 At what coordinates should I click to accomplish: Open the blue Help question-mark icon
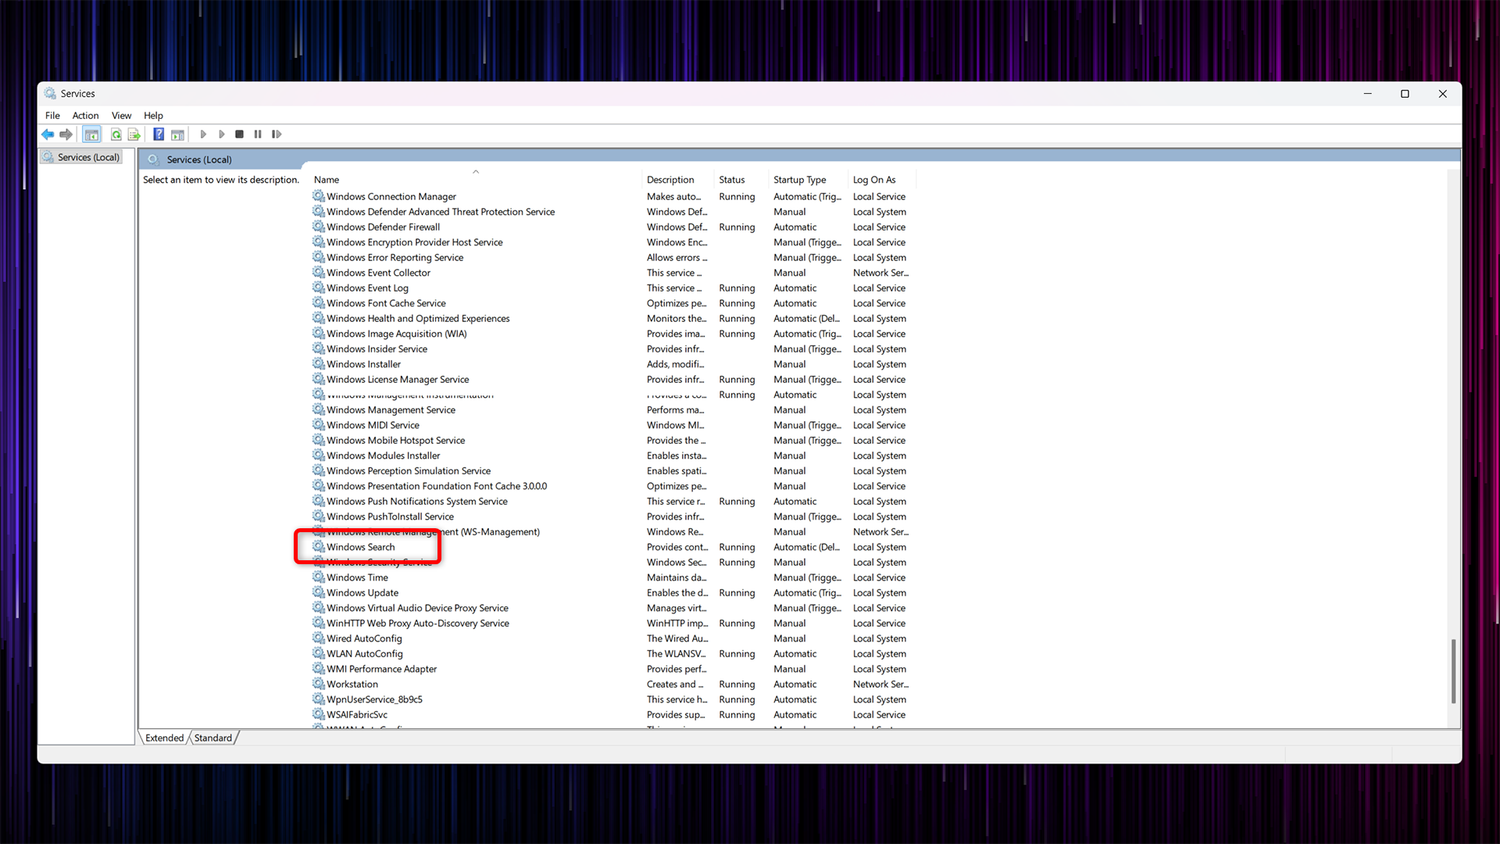click(158, 134)
